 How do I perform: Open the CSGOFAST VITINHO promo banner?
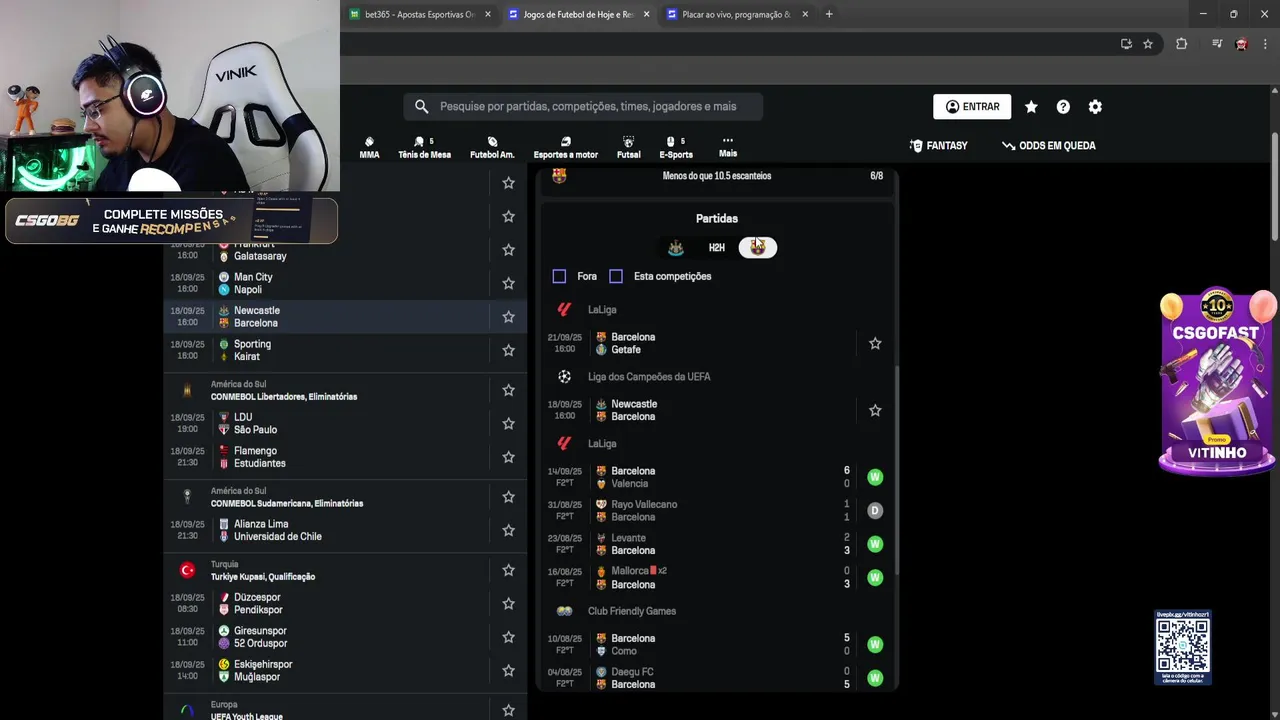pos(1217,382)
